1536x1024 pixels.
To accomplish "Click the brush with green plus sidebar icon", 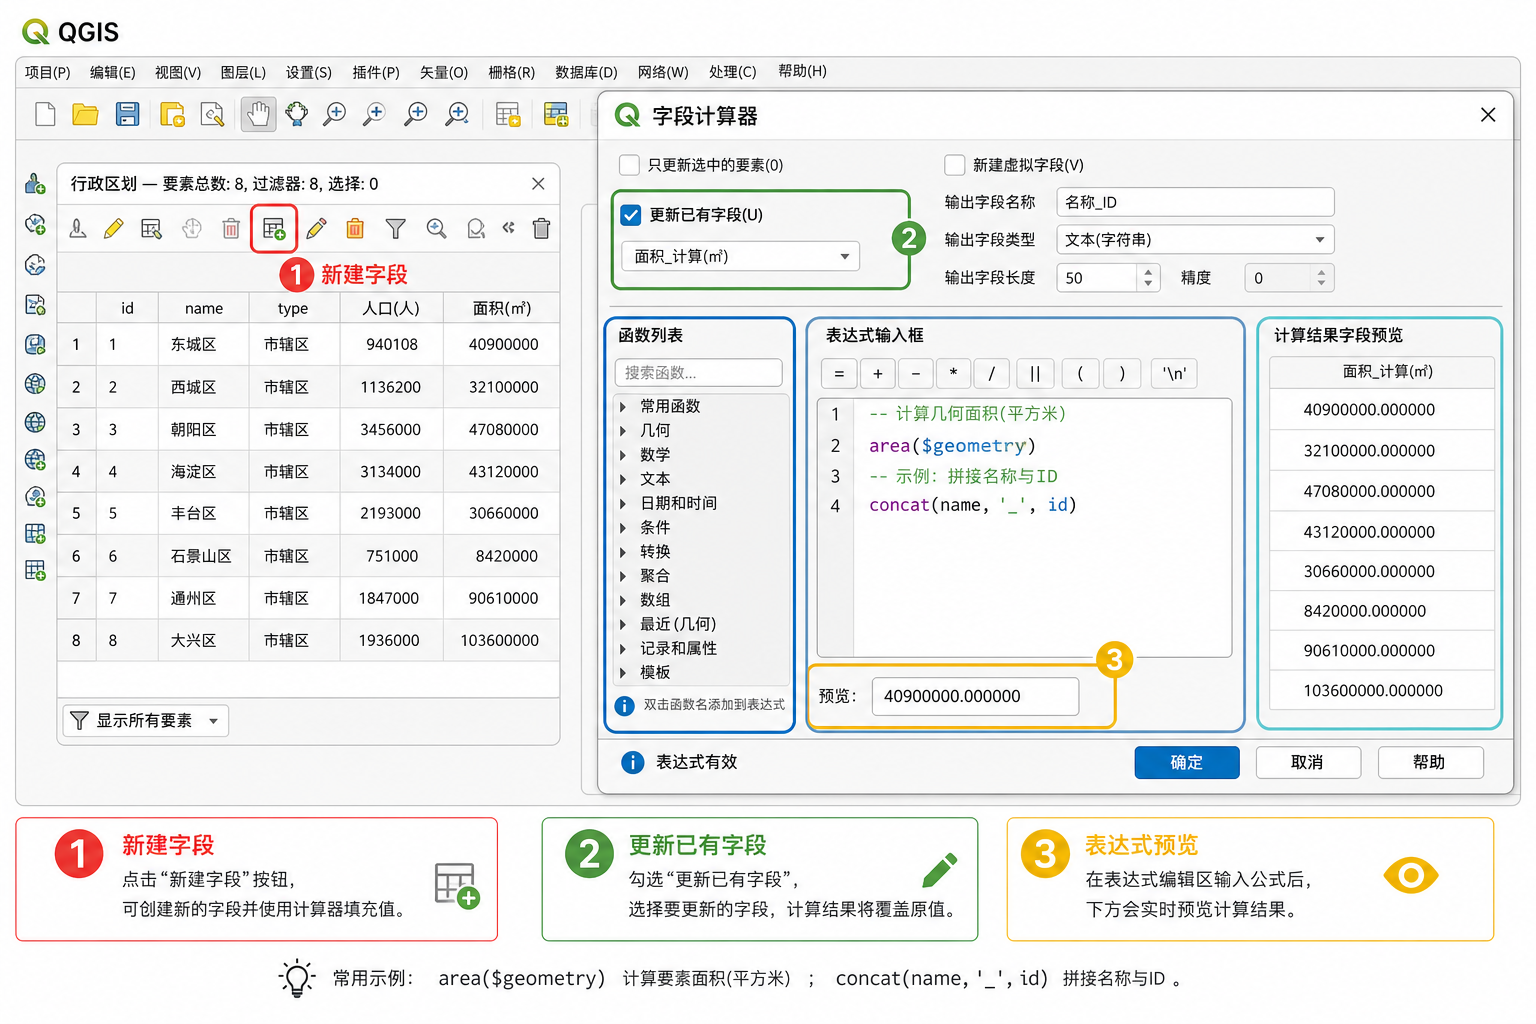I will (35, 184).
